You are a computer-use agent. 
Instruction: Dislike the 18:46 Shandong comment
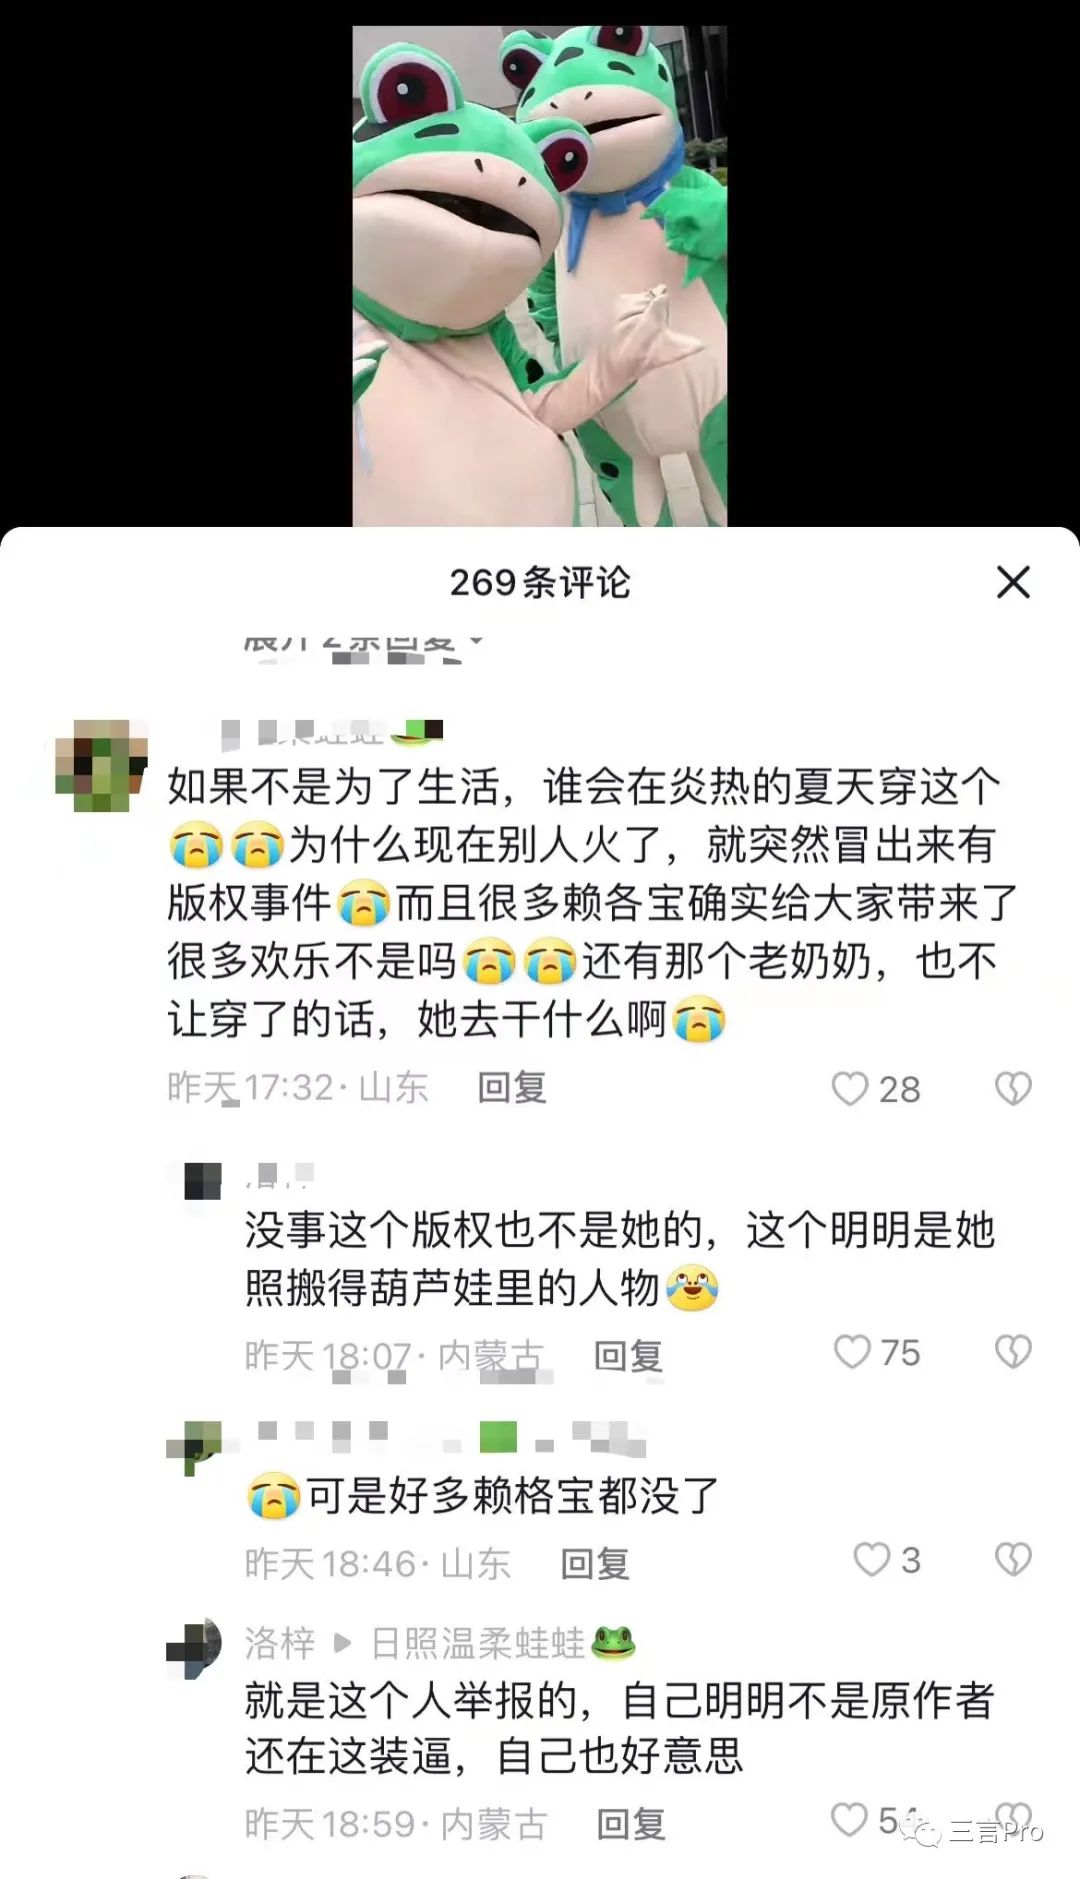tap(1013, 1559)
